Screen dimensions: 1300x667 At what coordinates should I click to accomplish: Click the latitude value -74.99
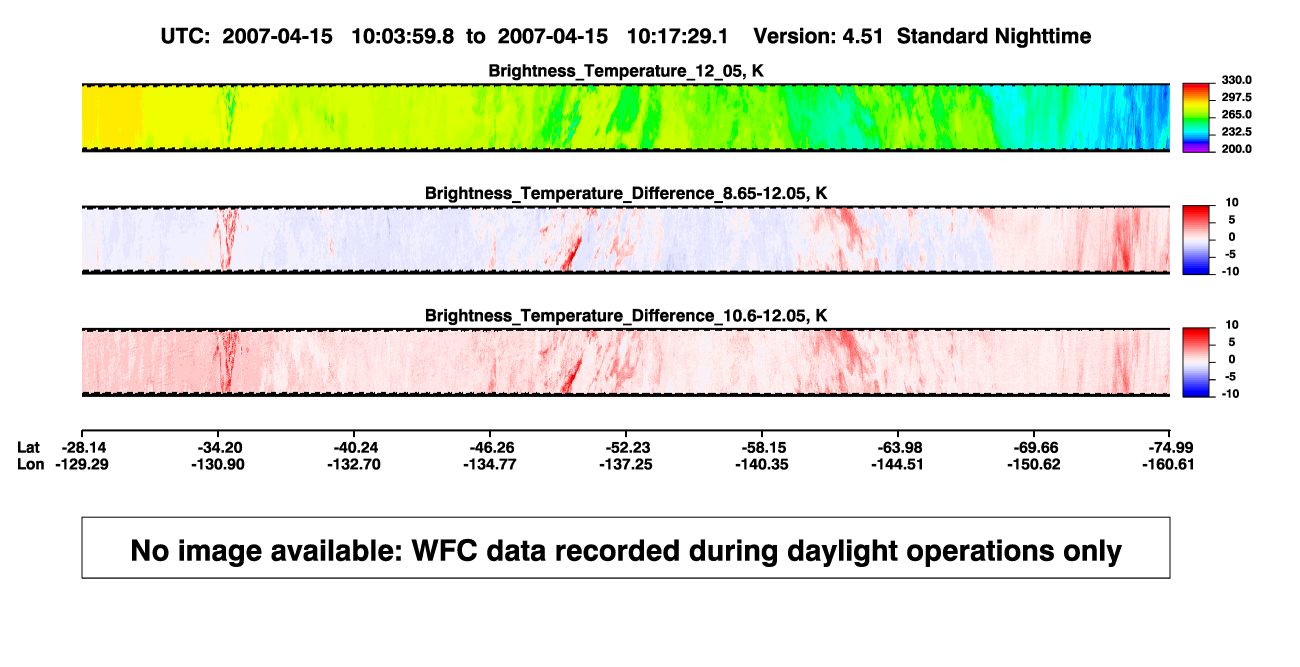(1171, 447)
